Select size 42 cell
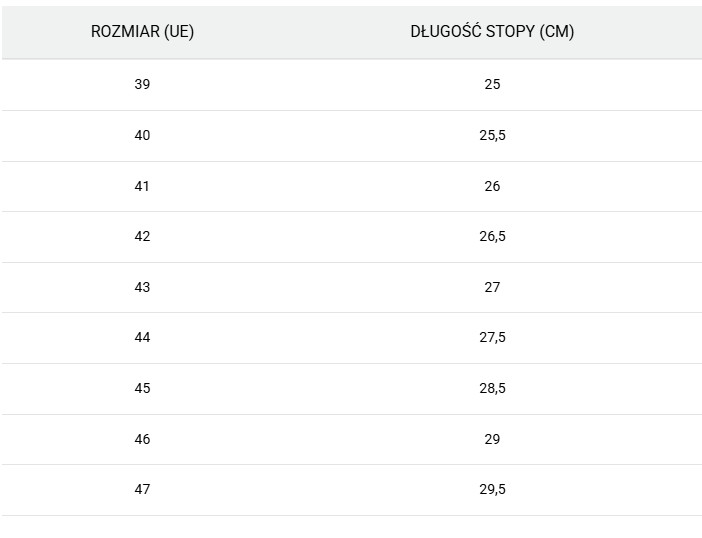702x538 pixels. [142, 237]
